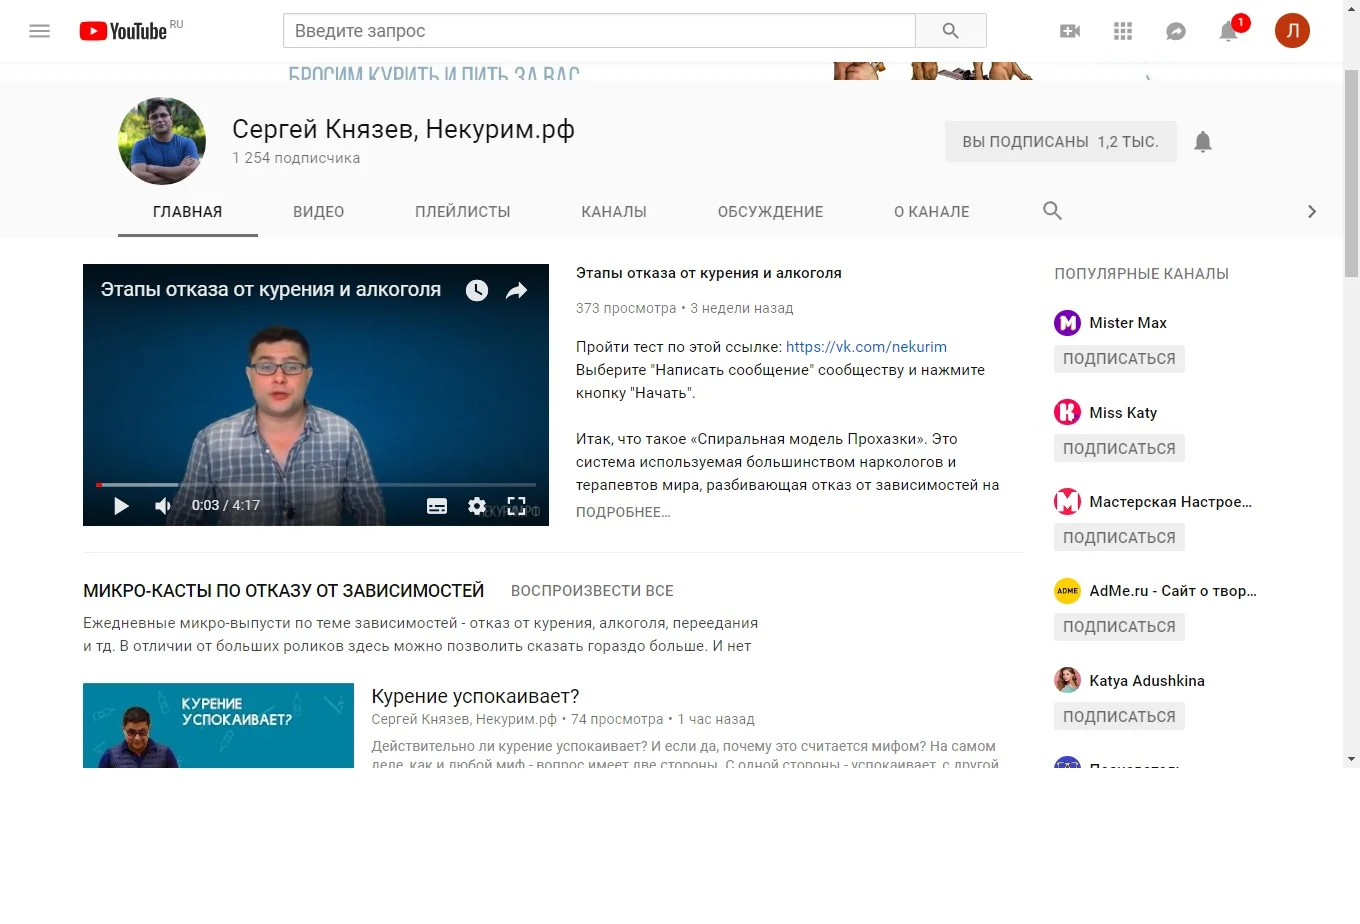Open the Miss Katy channel name
This screenshot has height=924, width=1360.
(x=1123, y=413)
